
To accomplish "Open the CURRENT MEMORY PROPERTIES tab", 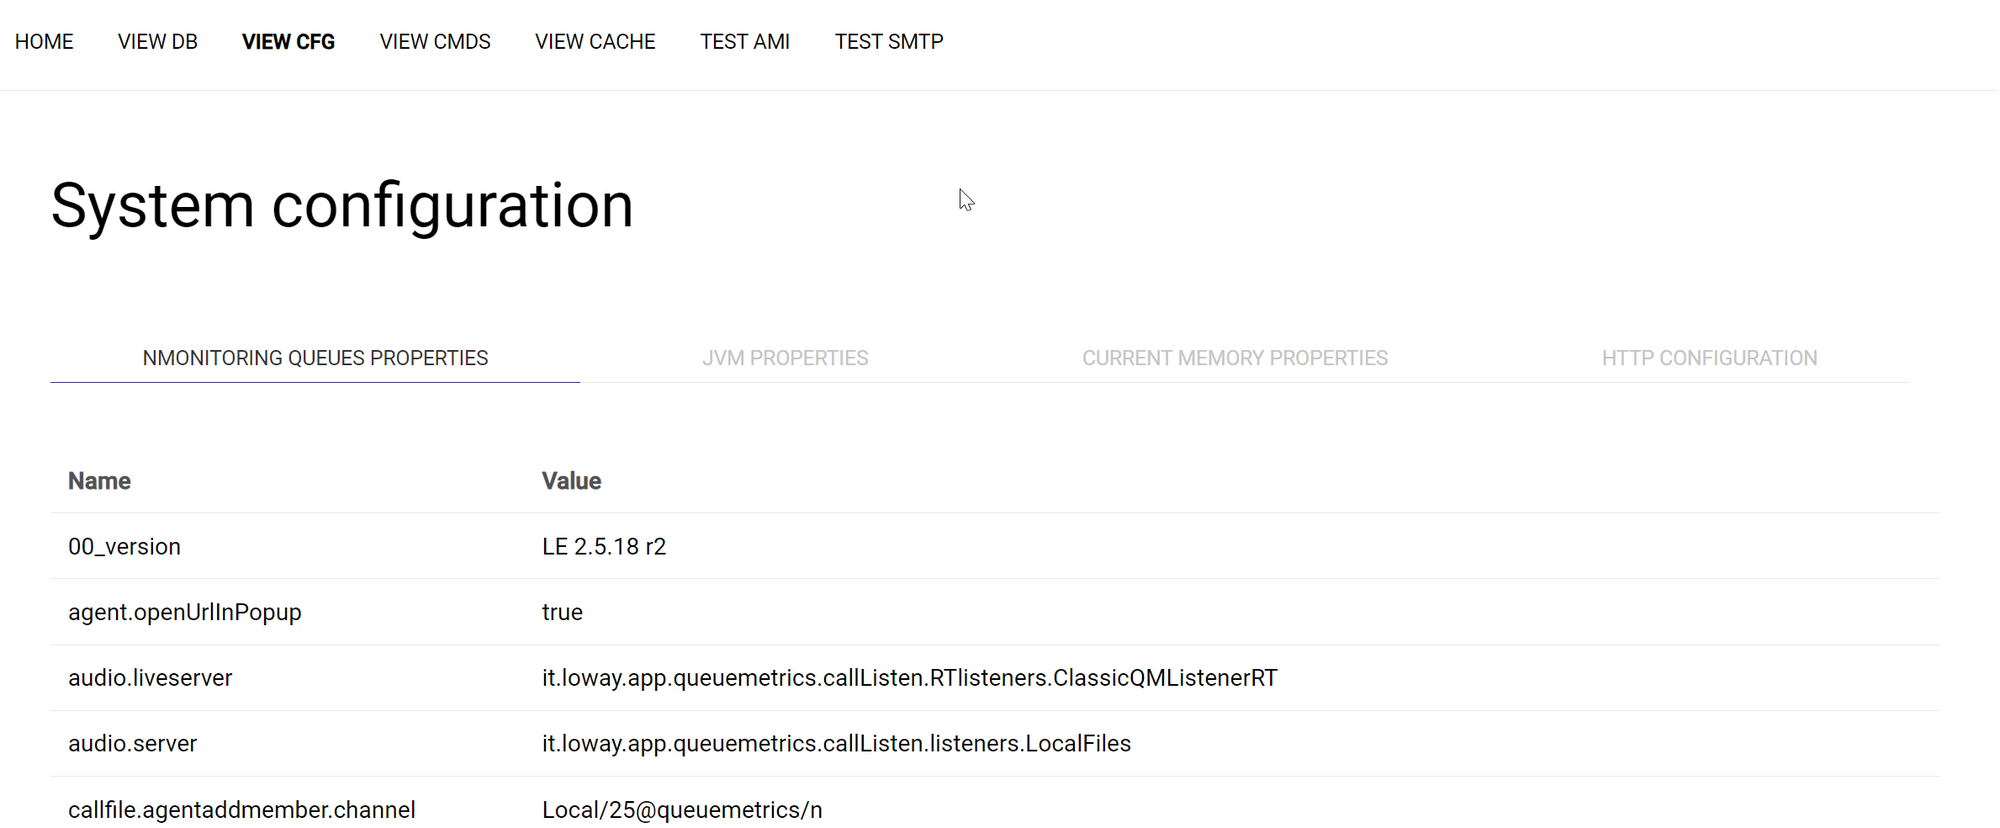I will click(1235, 358).
